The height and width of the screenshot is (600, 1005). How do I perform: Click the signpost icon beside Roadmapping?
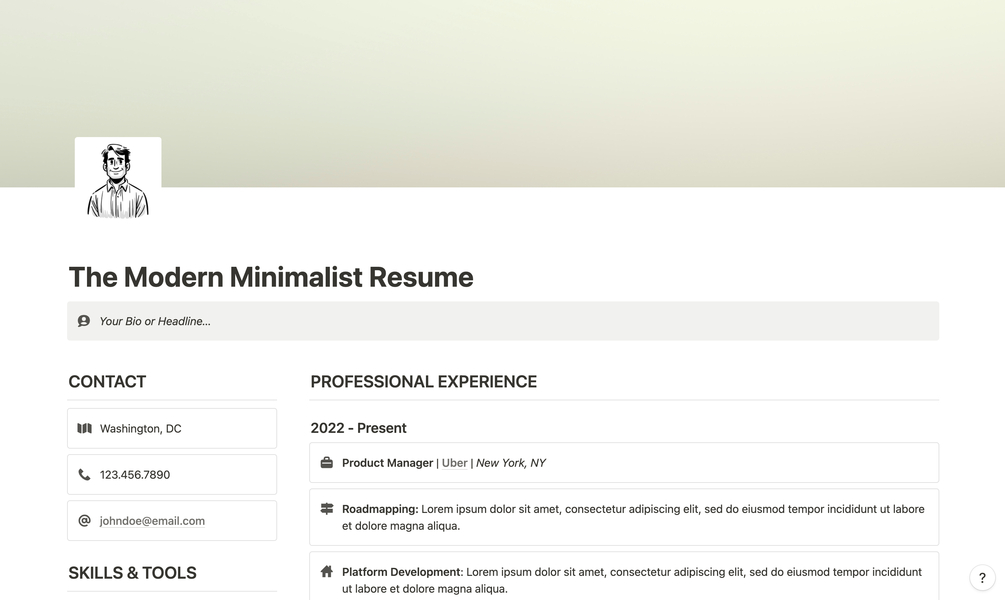pos(326,509)
